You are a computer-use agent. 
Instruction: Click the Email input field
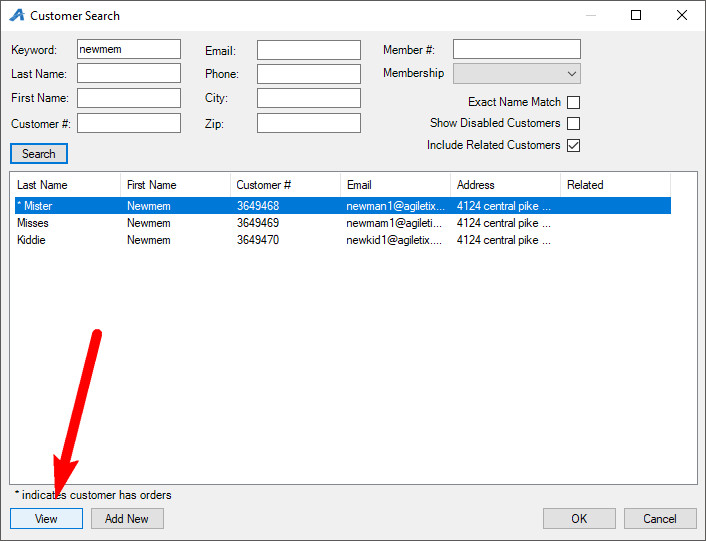coord(309,50)
